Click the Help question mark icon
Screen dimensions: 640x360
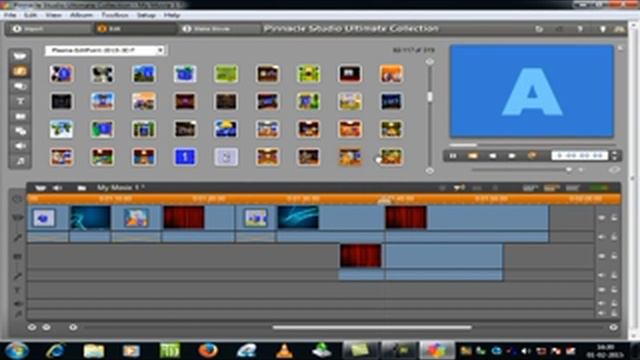[580, 29]
